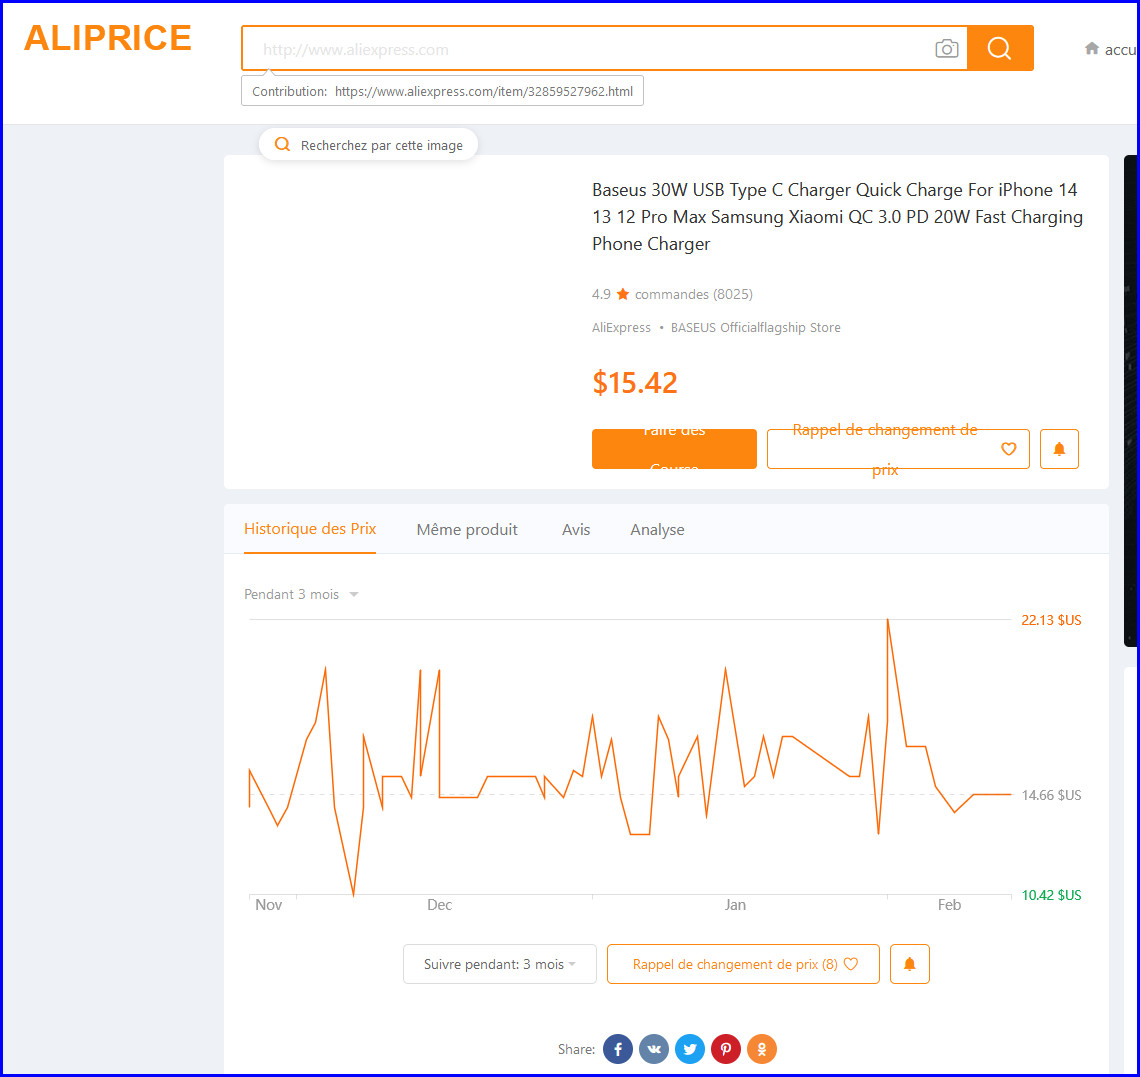This screenshot has height=1077, width=1140.
Task: Share on Facebook
Action: pos(618,1049)
